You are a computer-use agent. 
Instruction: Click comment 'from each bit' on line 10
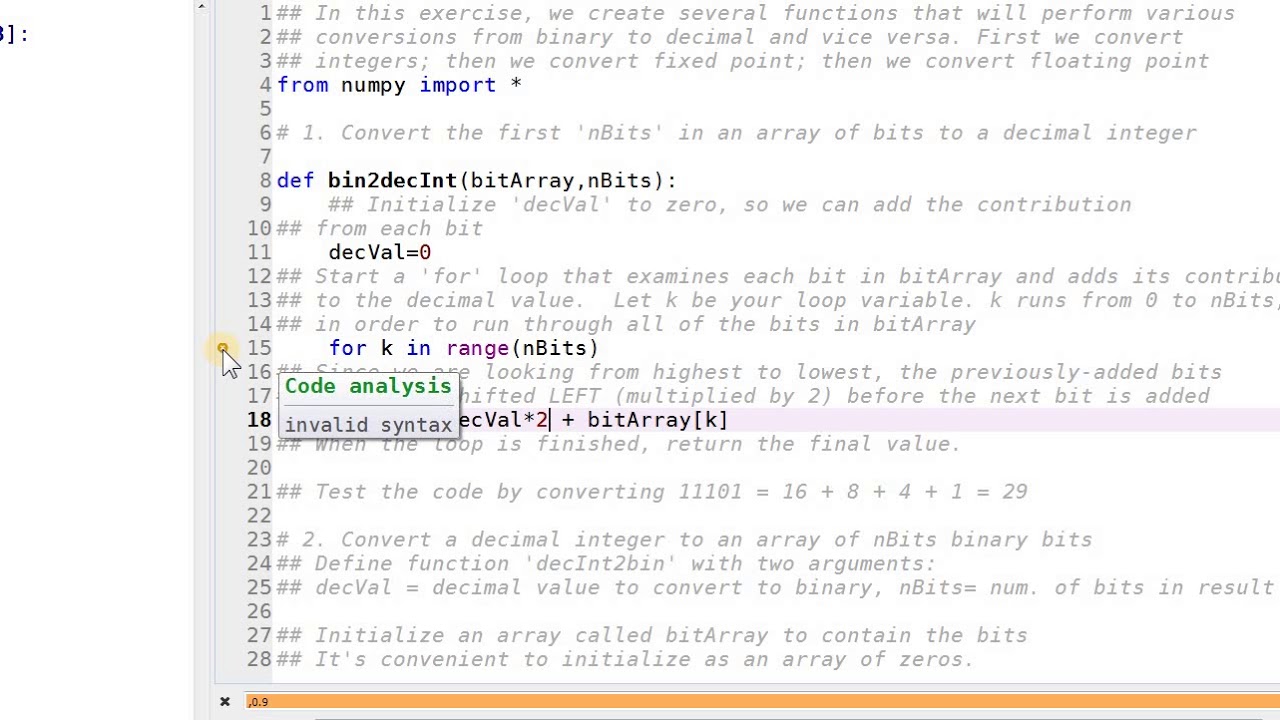tap(380, 229)
